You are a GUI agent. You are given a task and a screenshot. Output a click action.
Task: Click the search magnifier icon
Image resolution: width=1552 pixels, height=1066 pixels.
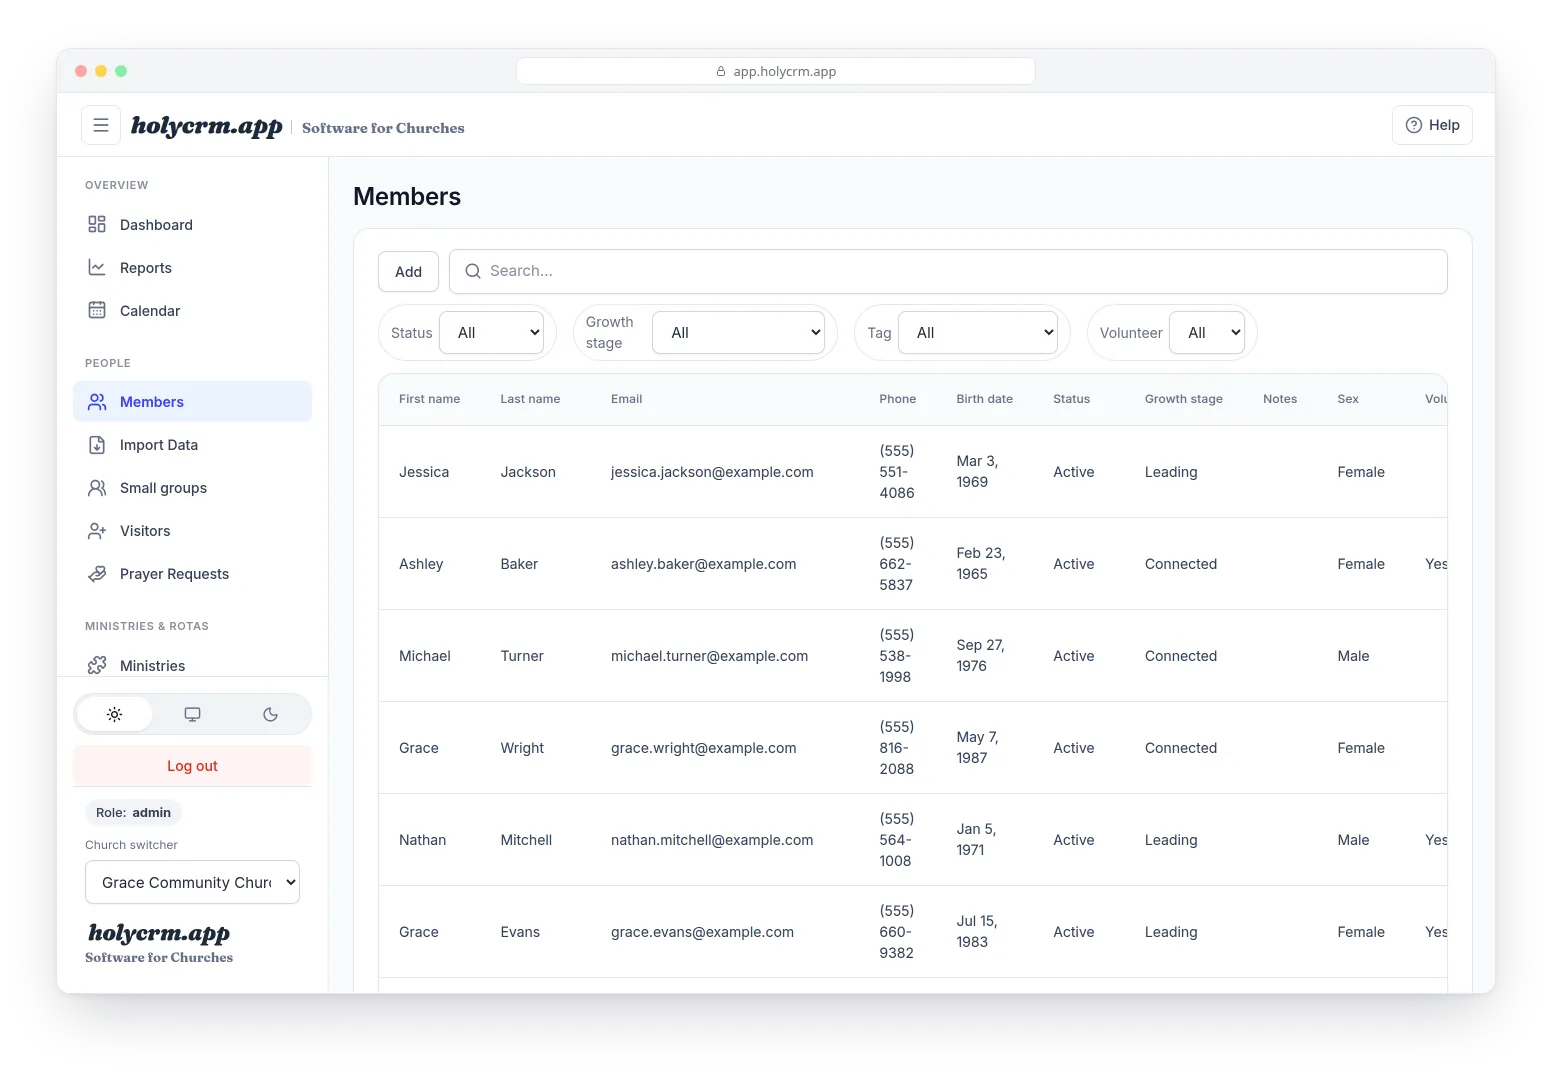pos(473,271)
